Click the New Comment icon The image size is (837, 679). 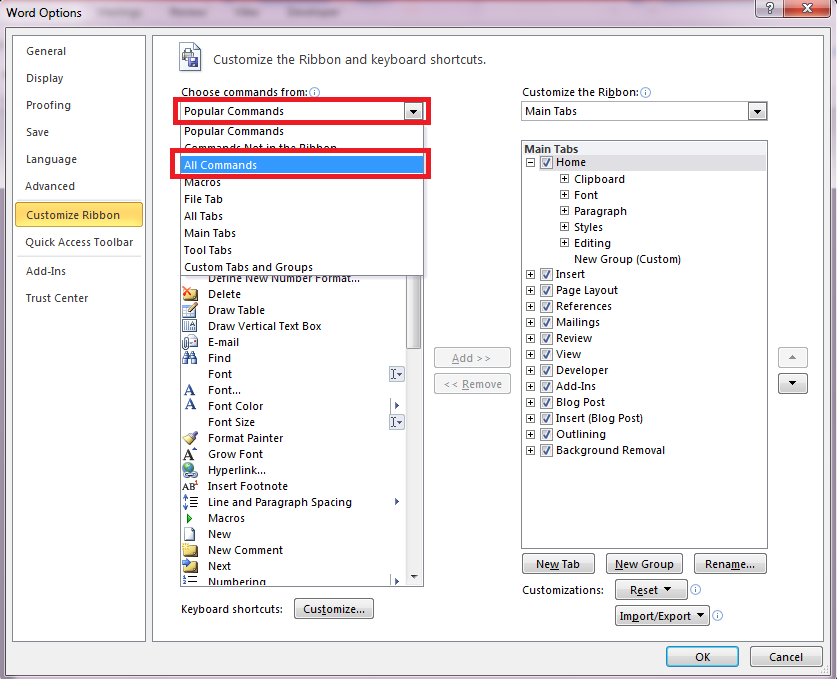click(x=189, y=550)
